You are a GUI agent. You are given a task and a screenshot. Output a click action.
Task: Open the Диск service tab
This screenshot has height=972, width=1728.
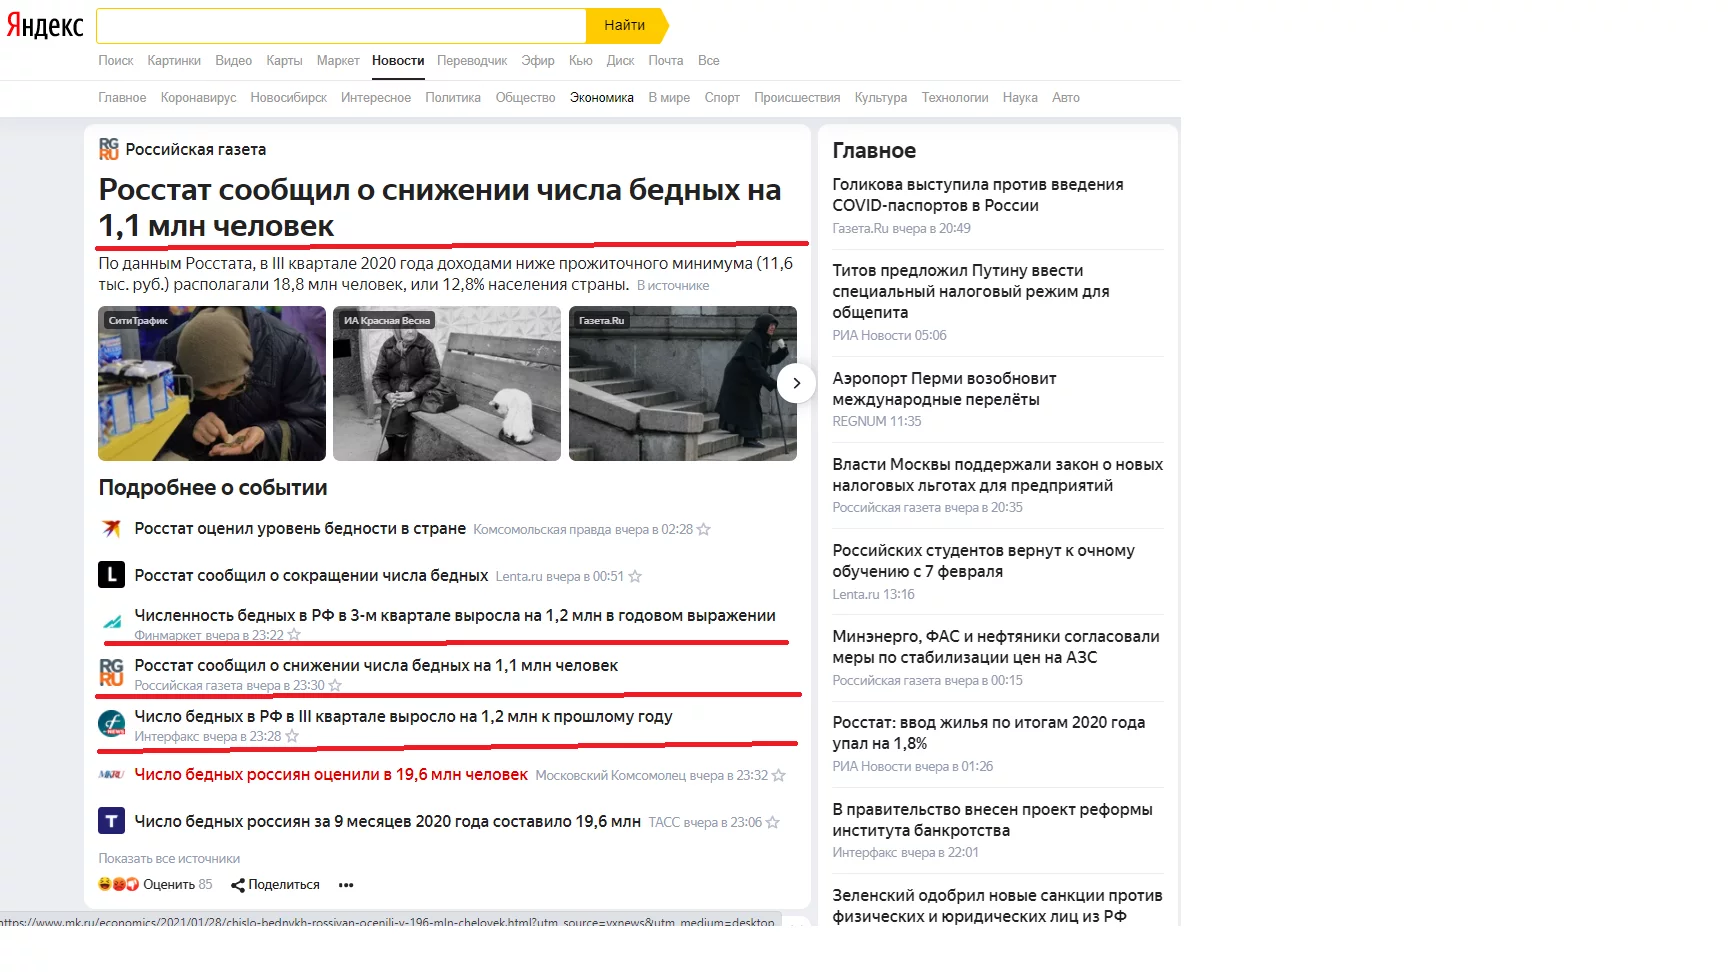coord(620,60)
